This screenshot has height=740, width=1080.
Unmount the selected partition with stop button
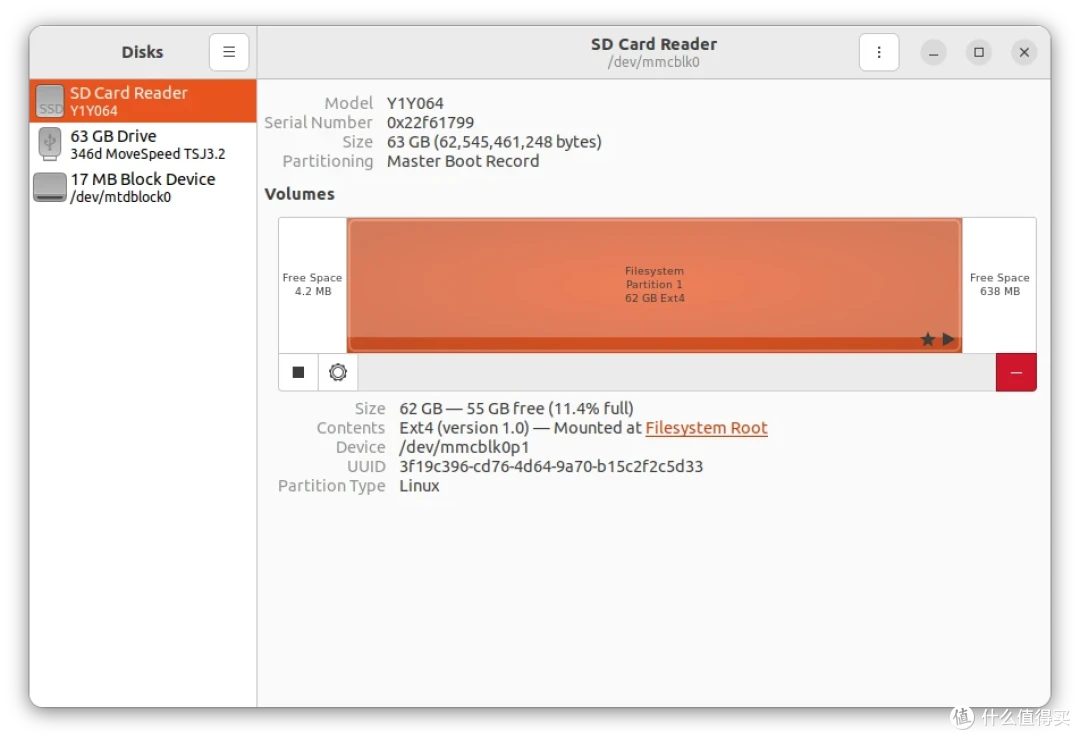pyautogui.click(x=298, y=372)
